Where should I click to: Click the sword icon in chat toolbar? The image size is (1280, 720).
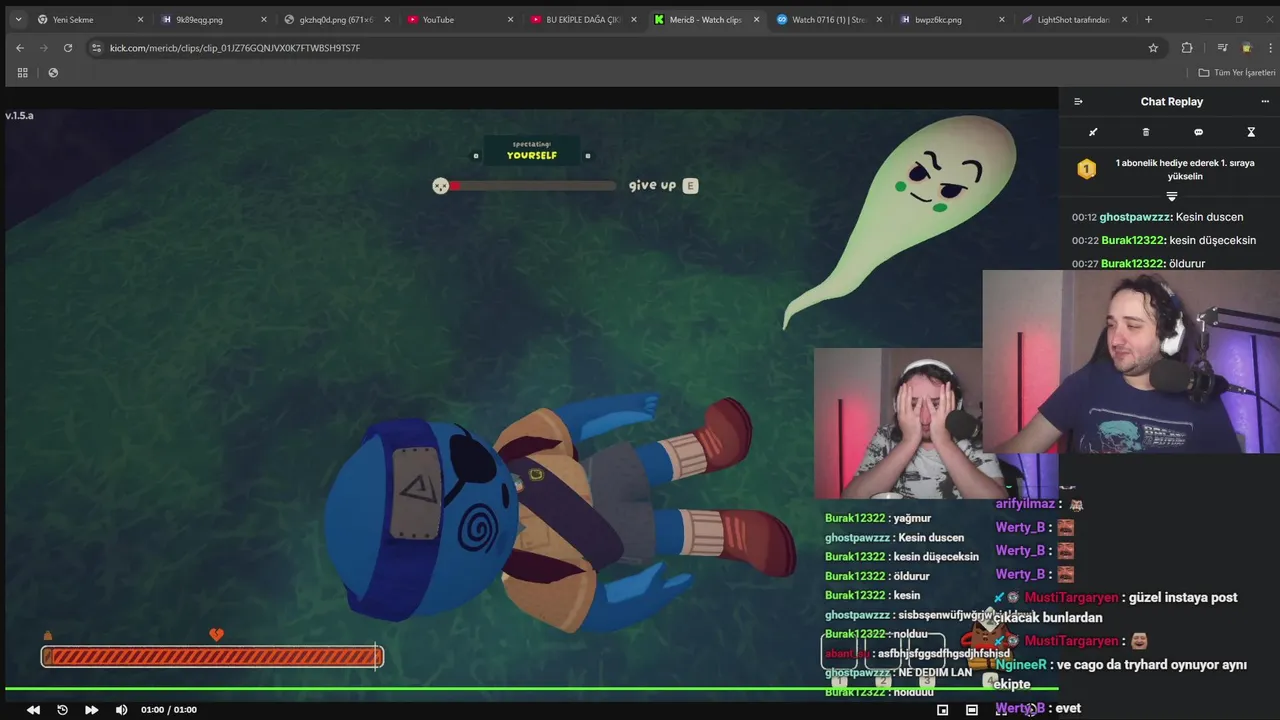(x=1093, y=132)
